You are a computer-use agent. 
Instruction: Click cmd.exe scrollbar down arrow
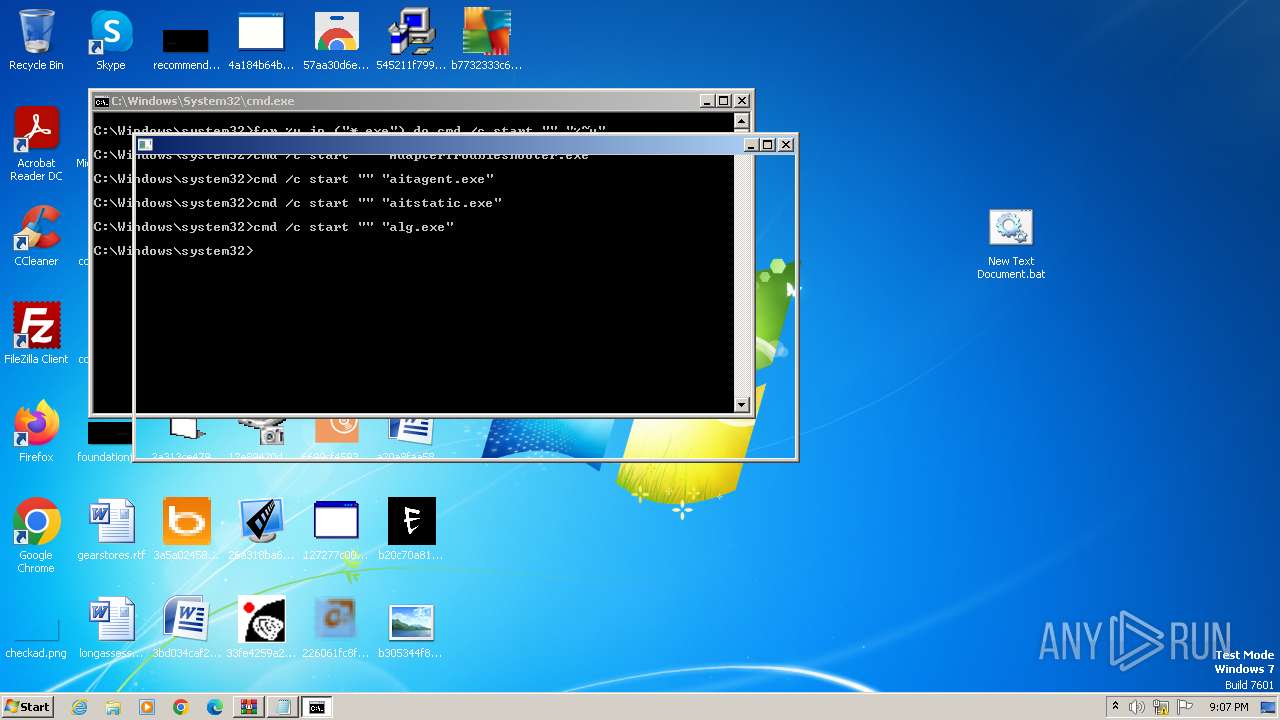(741, 404)
